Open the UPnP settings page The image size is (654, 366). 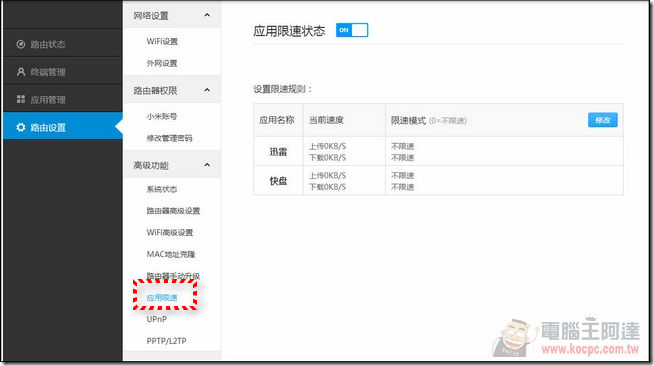point(157,319)
